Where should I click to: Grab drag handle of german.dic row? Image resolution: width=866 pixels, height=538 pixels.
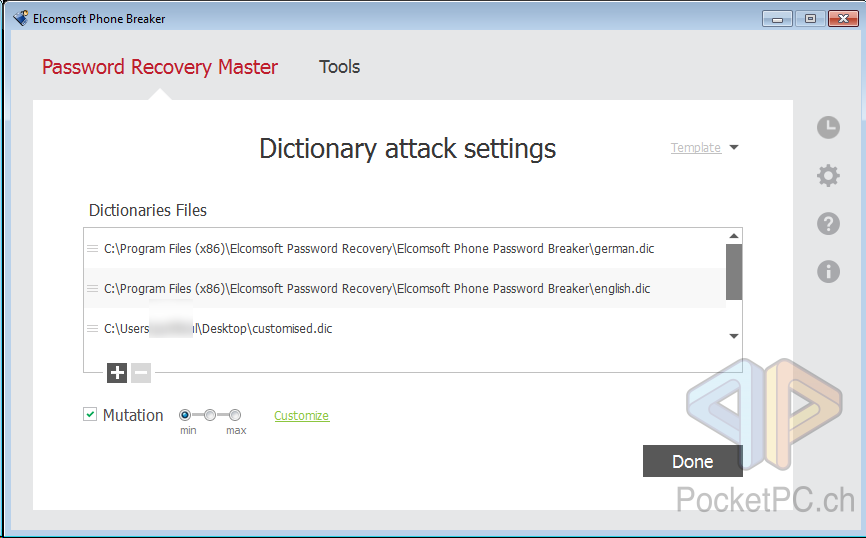(x=93, y=249)
